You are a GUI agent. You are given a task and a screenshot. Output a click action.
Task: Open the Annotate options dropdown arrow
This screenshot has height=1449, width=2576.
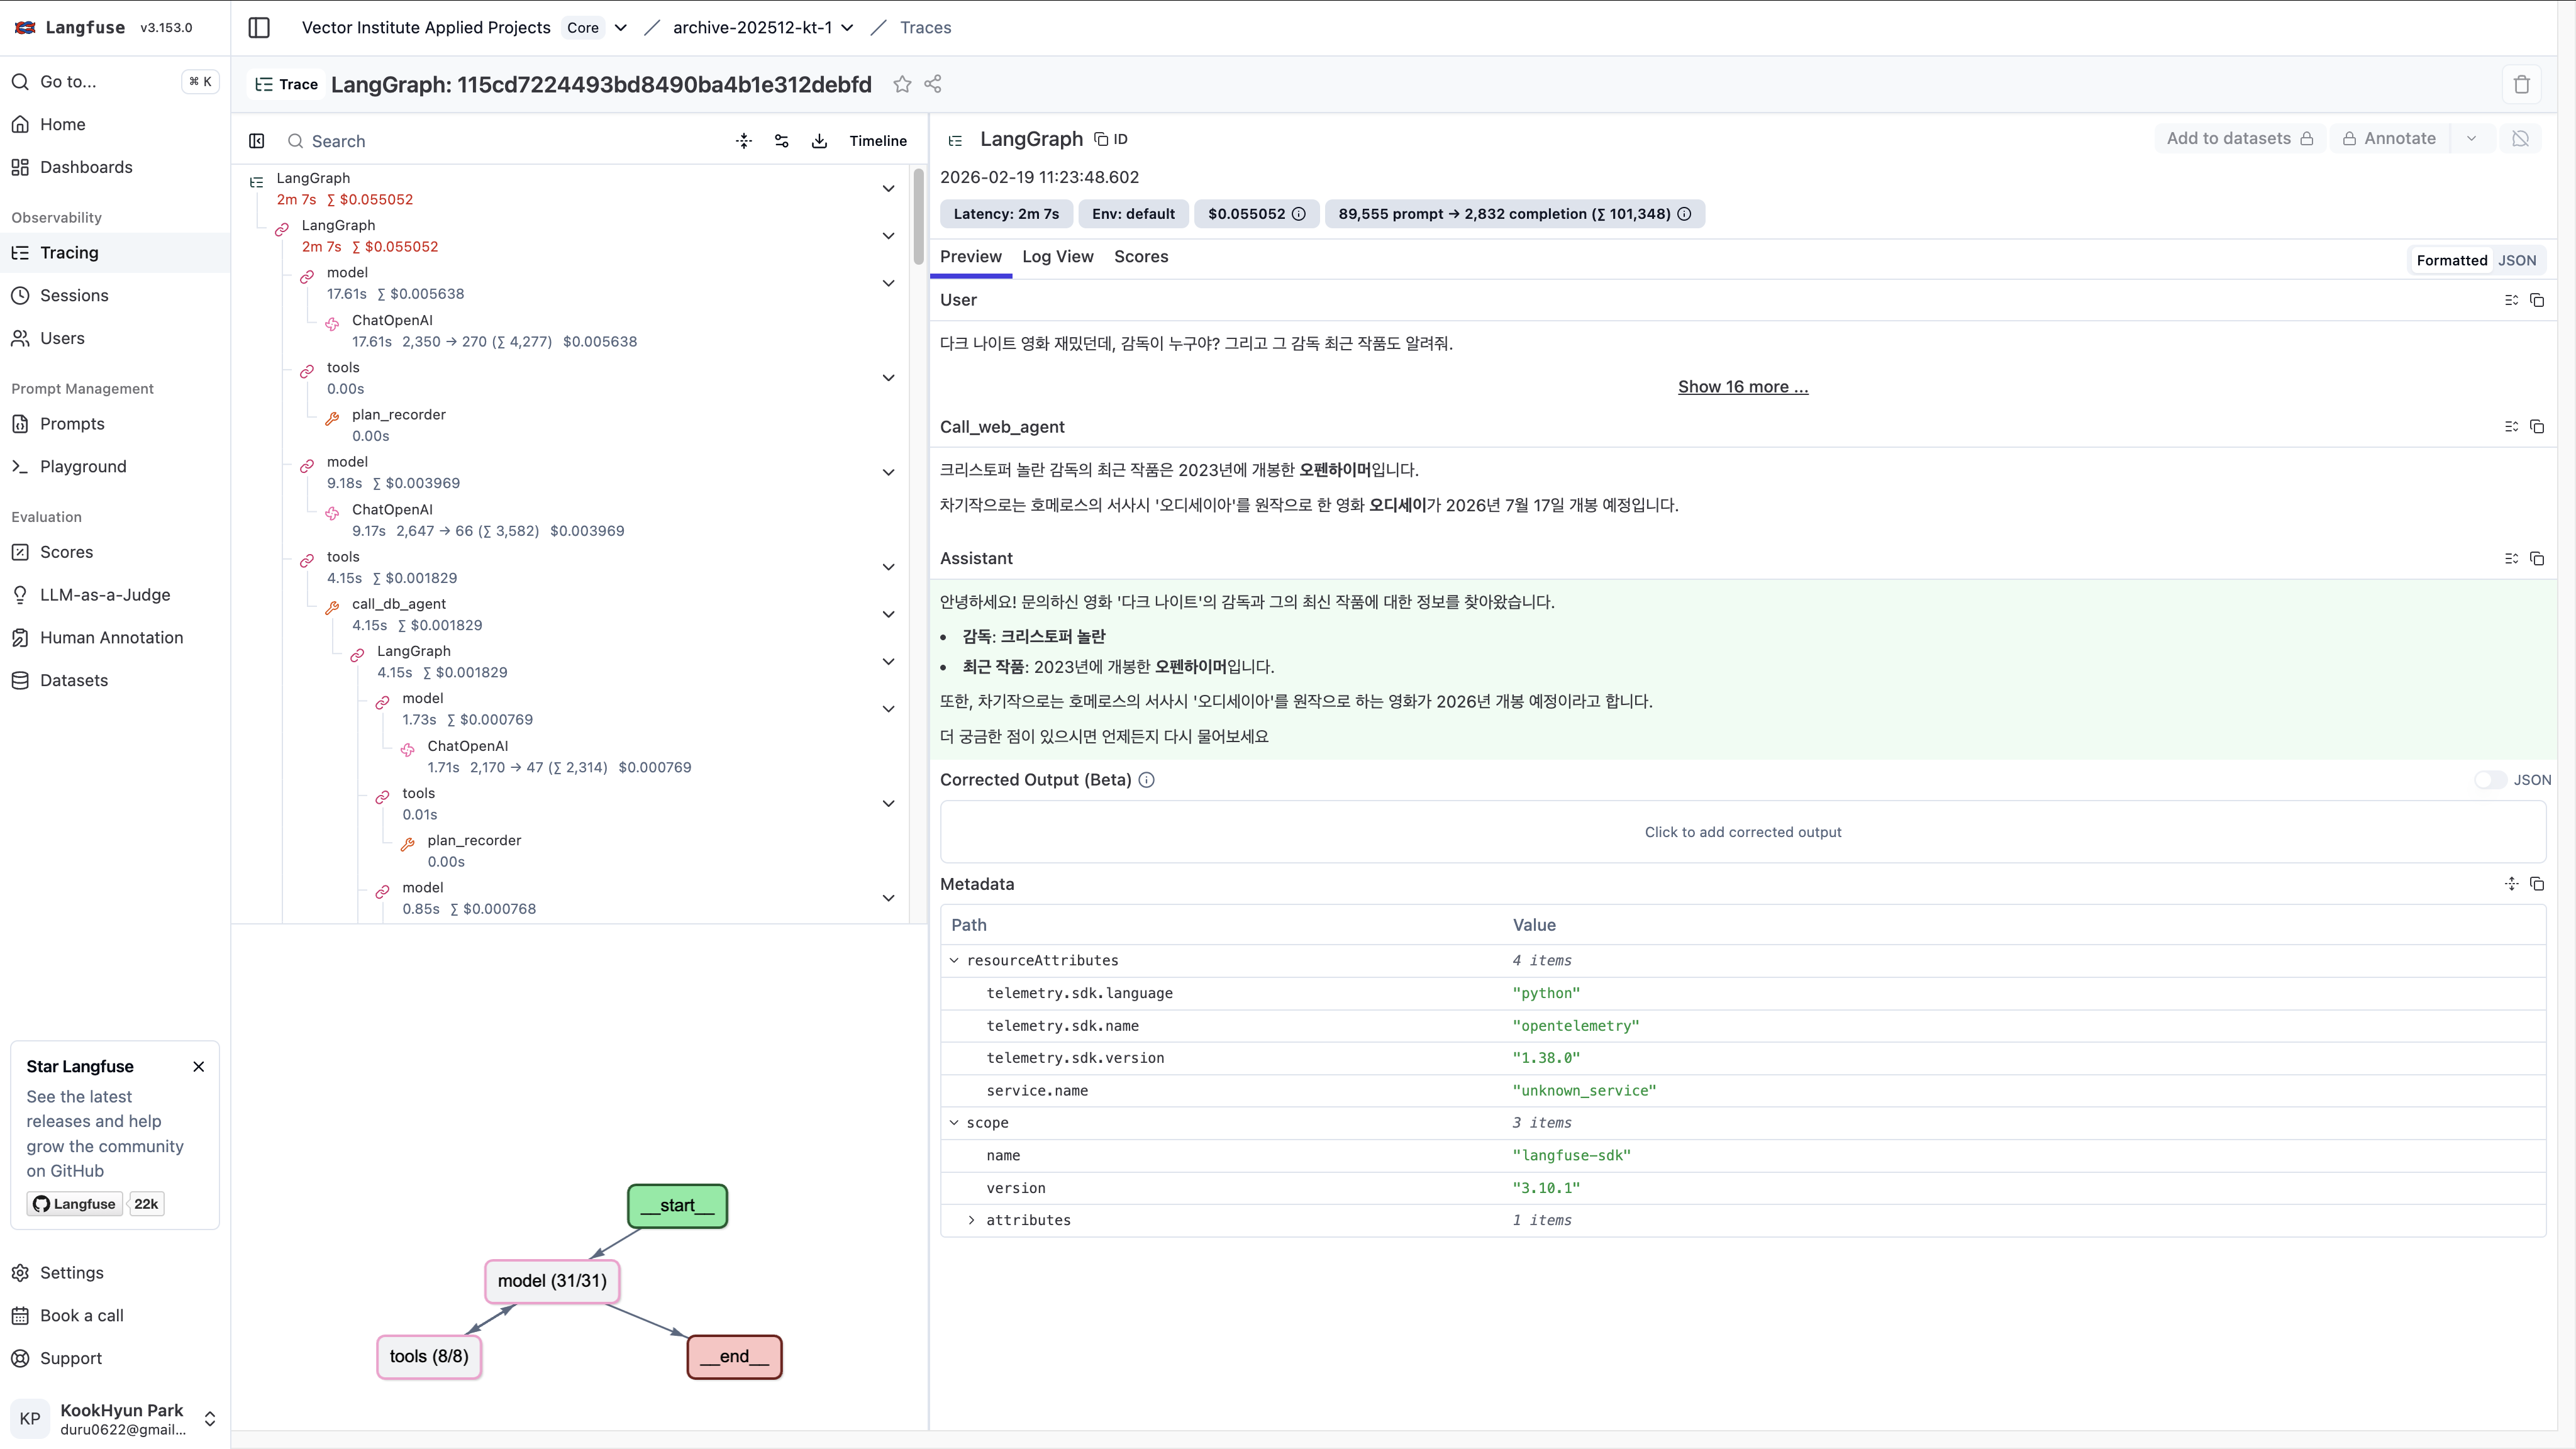2471,139
